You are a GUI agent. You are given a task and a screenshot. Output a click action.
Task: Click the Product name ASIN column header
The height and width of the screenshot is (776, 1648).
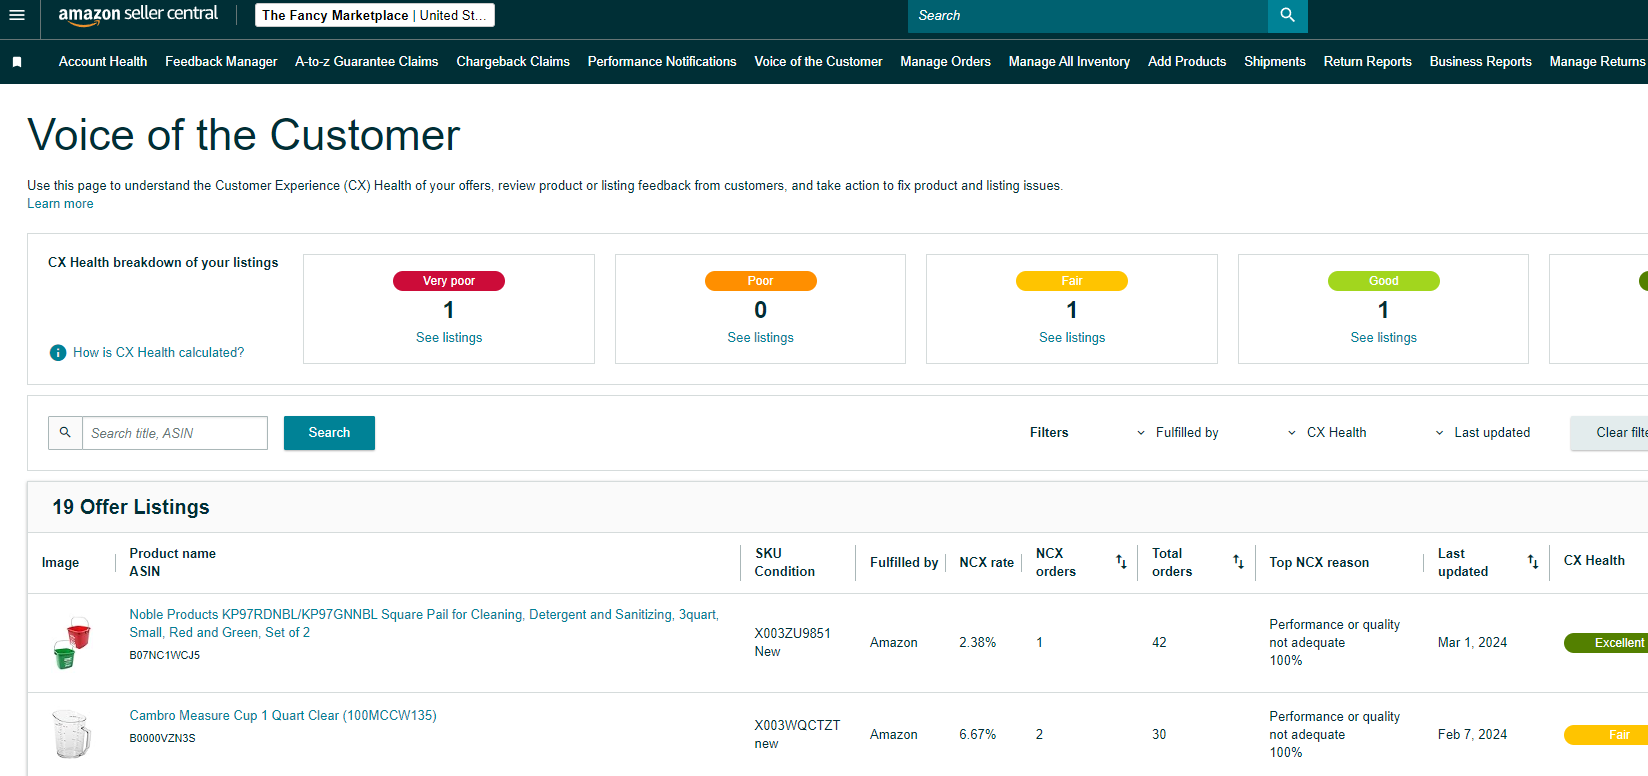tap(172, 563)
